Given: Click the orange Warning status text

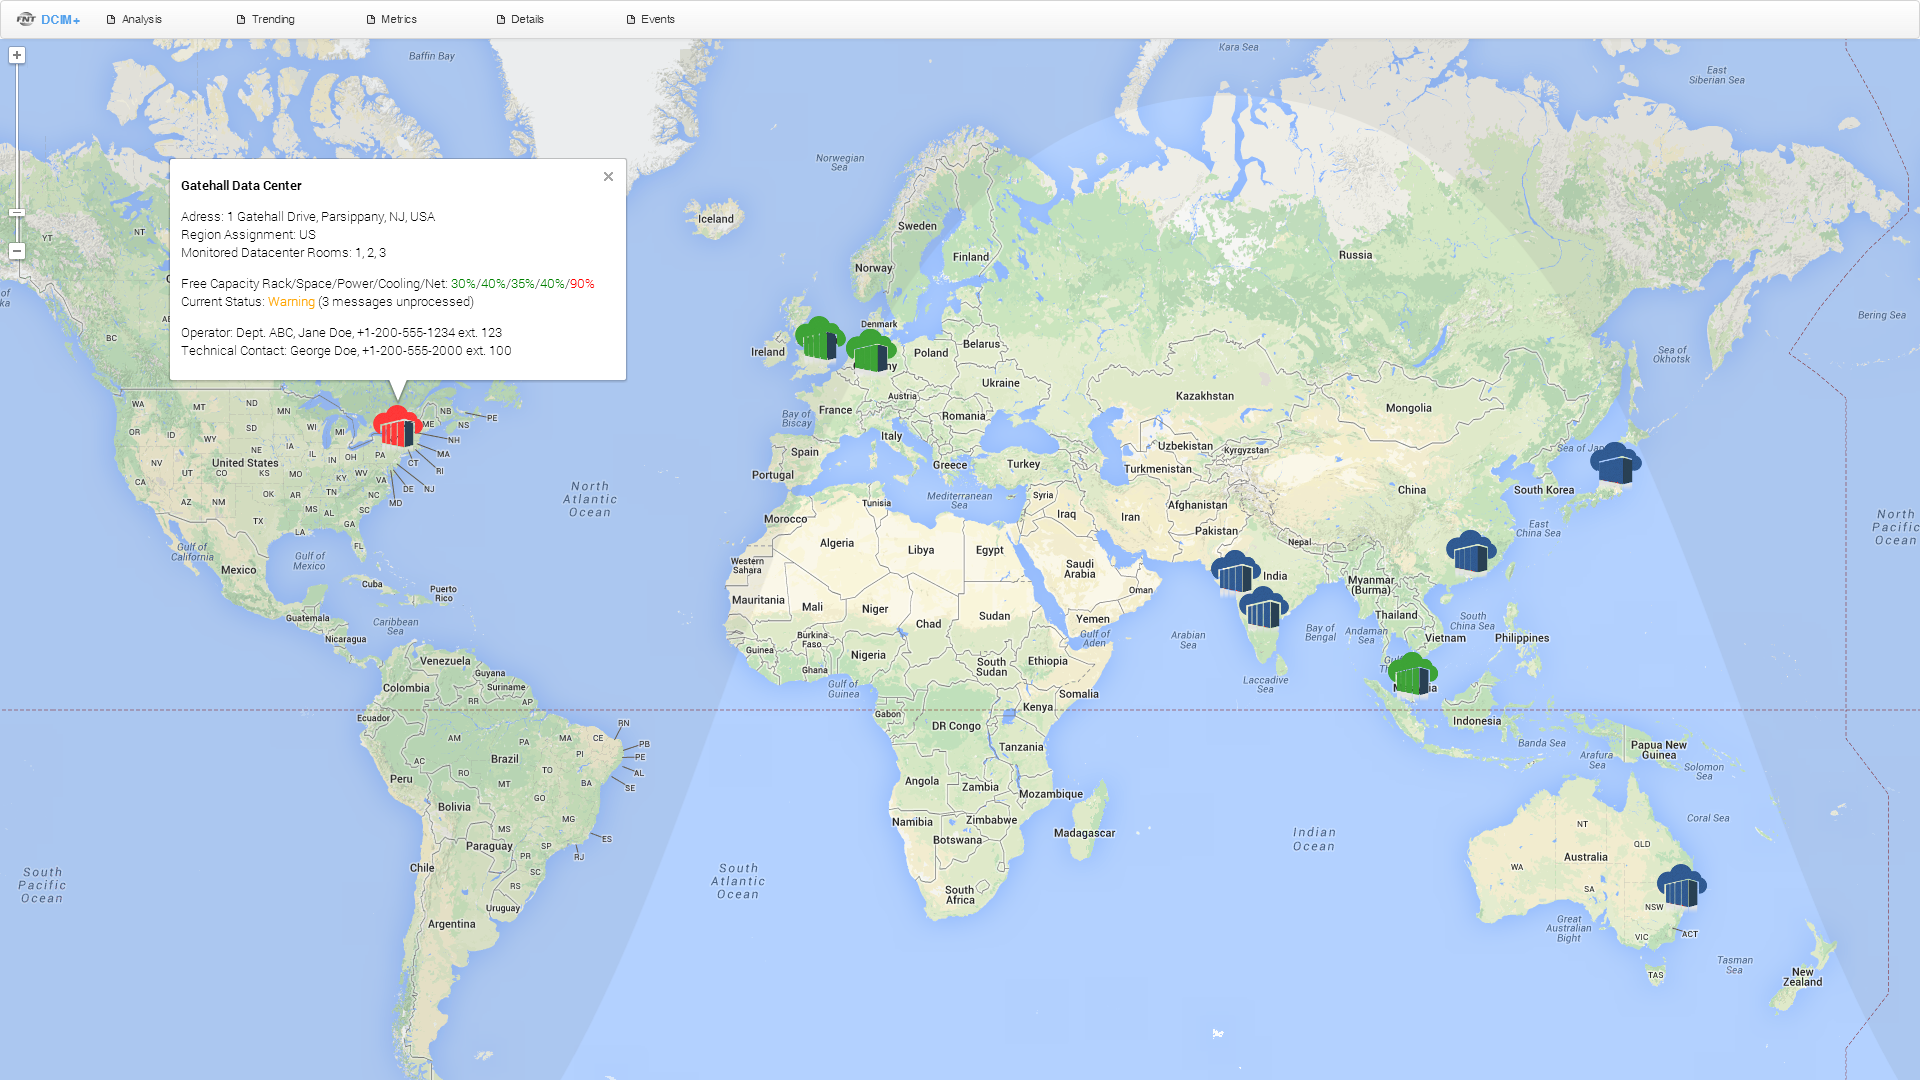Looking at the screenshot, I should click(291, 302).
